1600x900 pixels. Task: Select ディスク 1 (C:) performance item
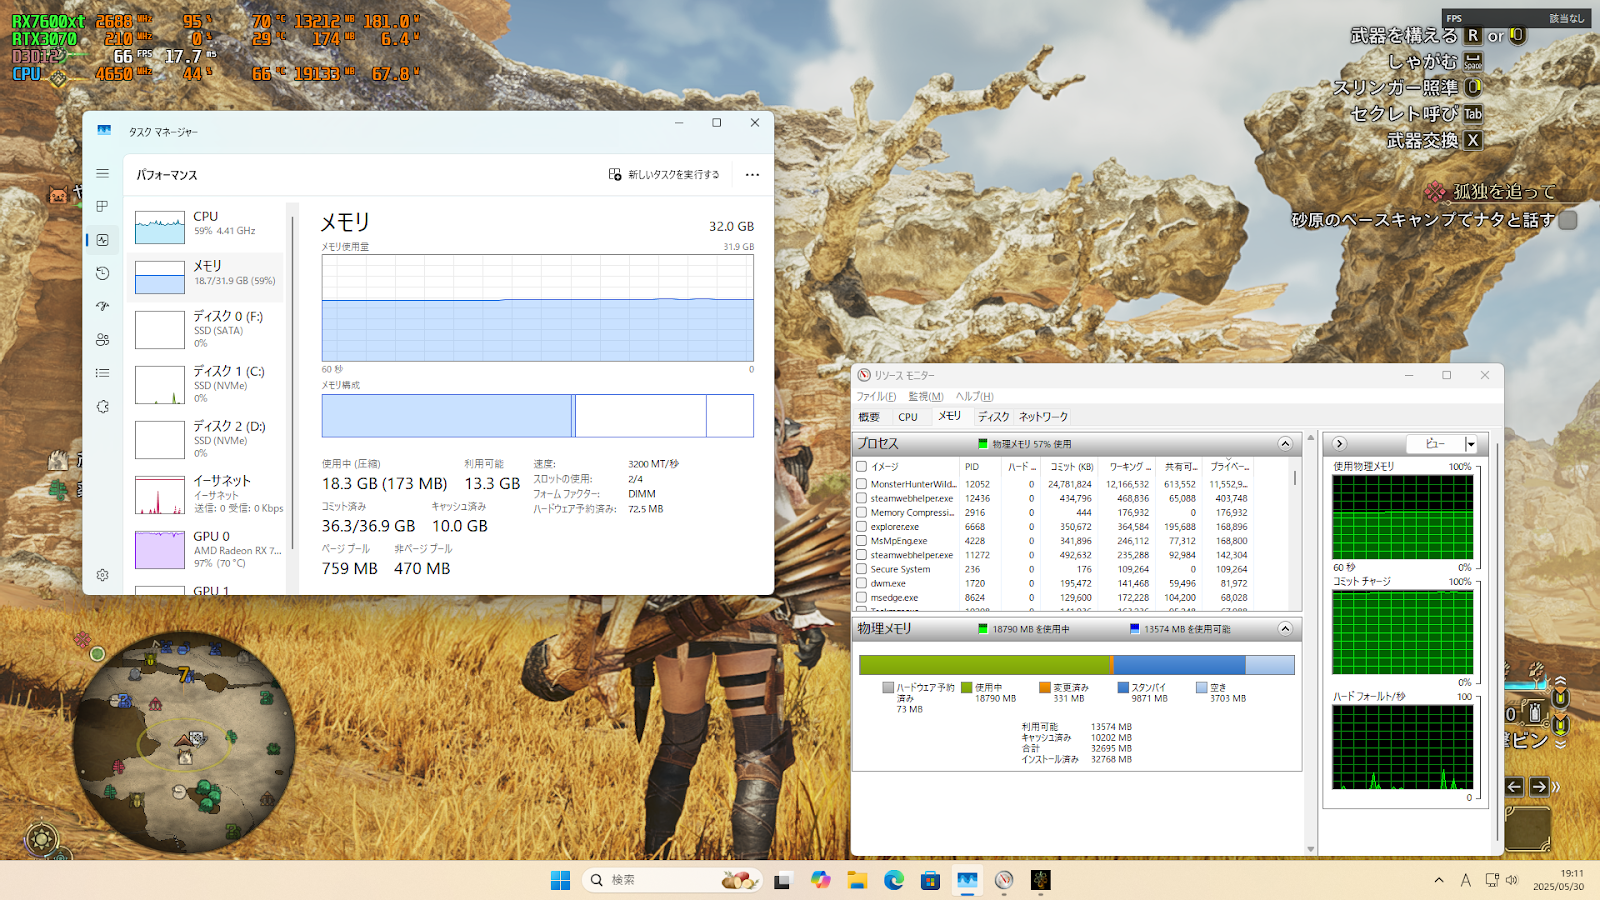(x=208, y=384)
